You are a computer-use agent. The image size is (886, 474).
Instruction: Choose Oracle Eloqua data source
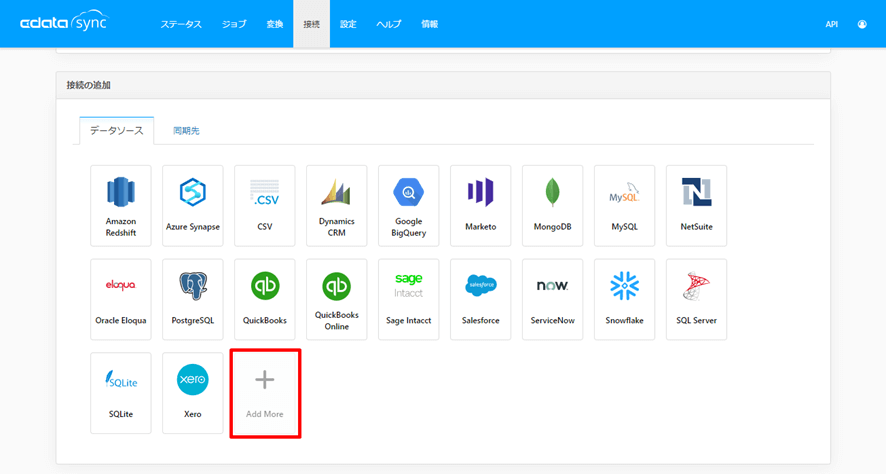coord(121,299)
